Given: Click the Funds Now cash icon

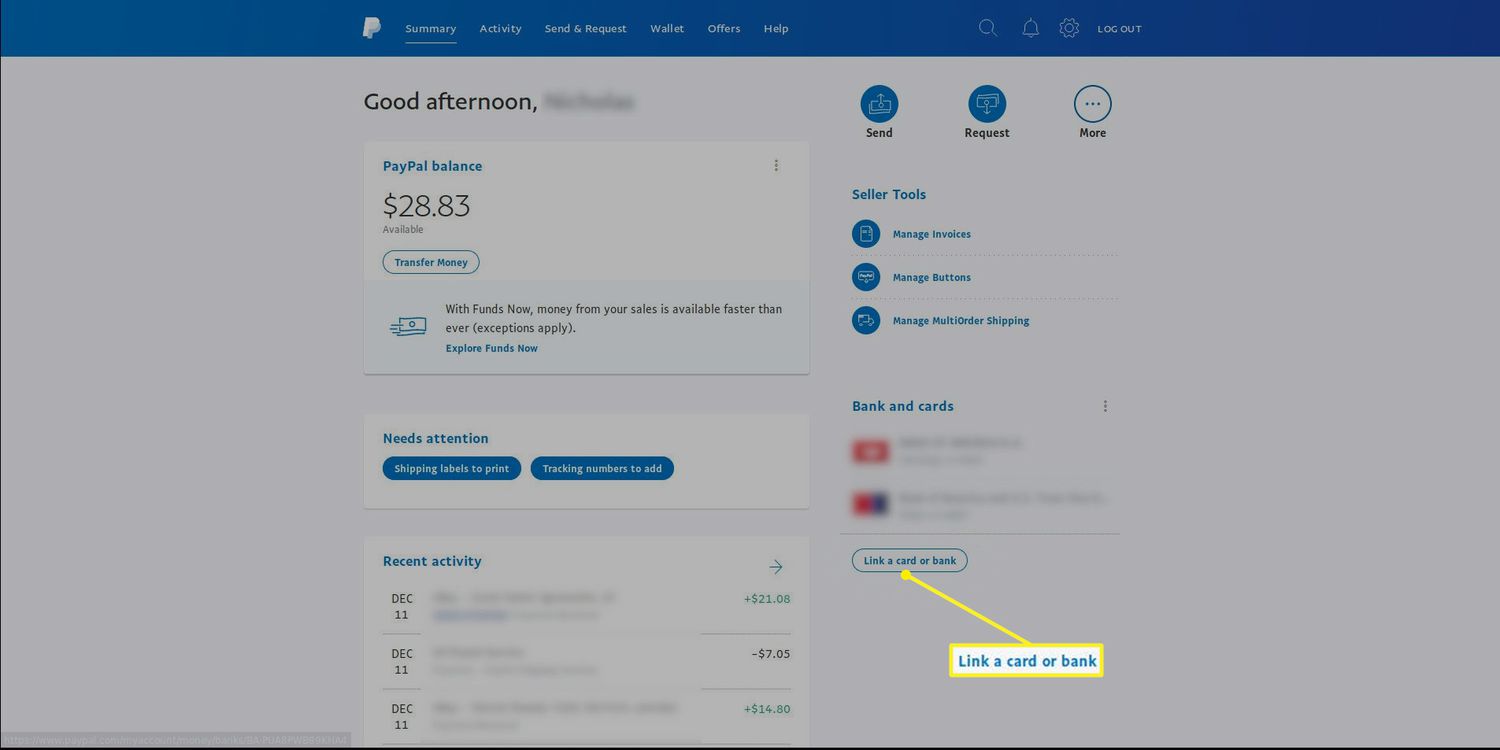Looking at the screenshot, I should point(408,327).
